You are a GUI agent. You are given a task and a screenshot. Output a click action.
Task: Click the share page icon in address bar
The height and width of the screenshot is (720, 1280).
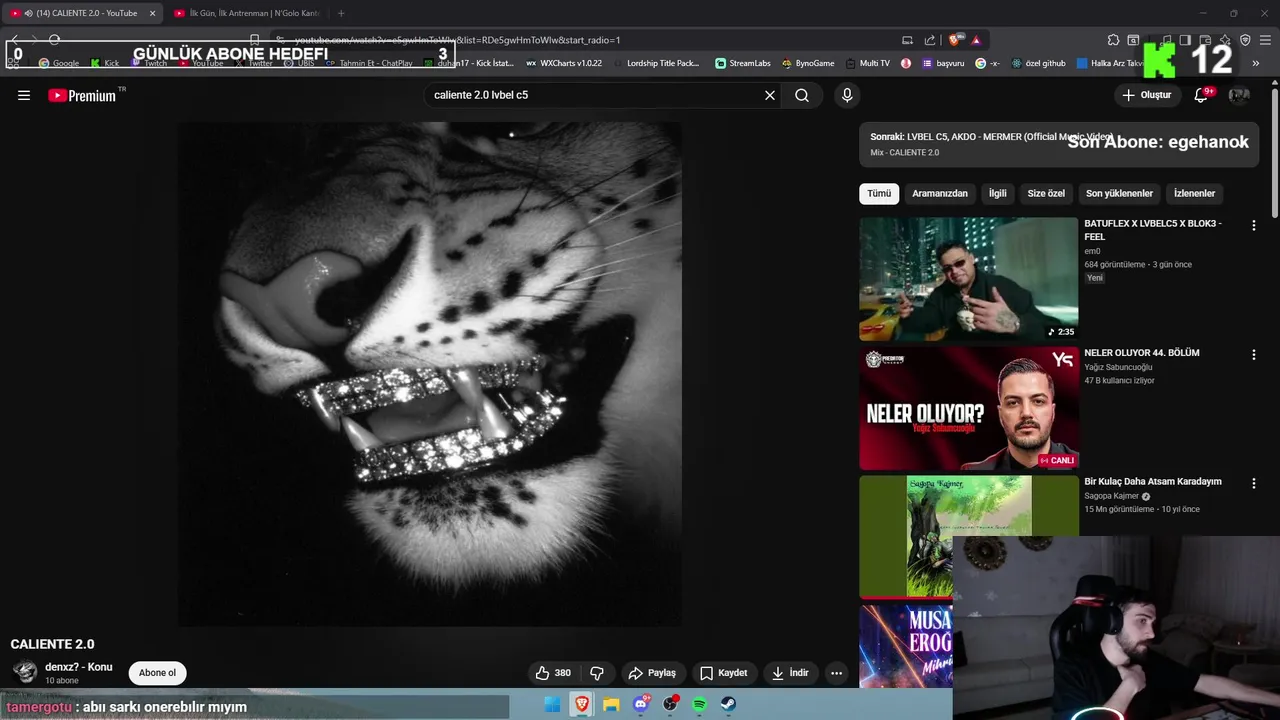click(x=930, y=40)
